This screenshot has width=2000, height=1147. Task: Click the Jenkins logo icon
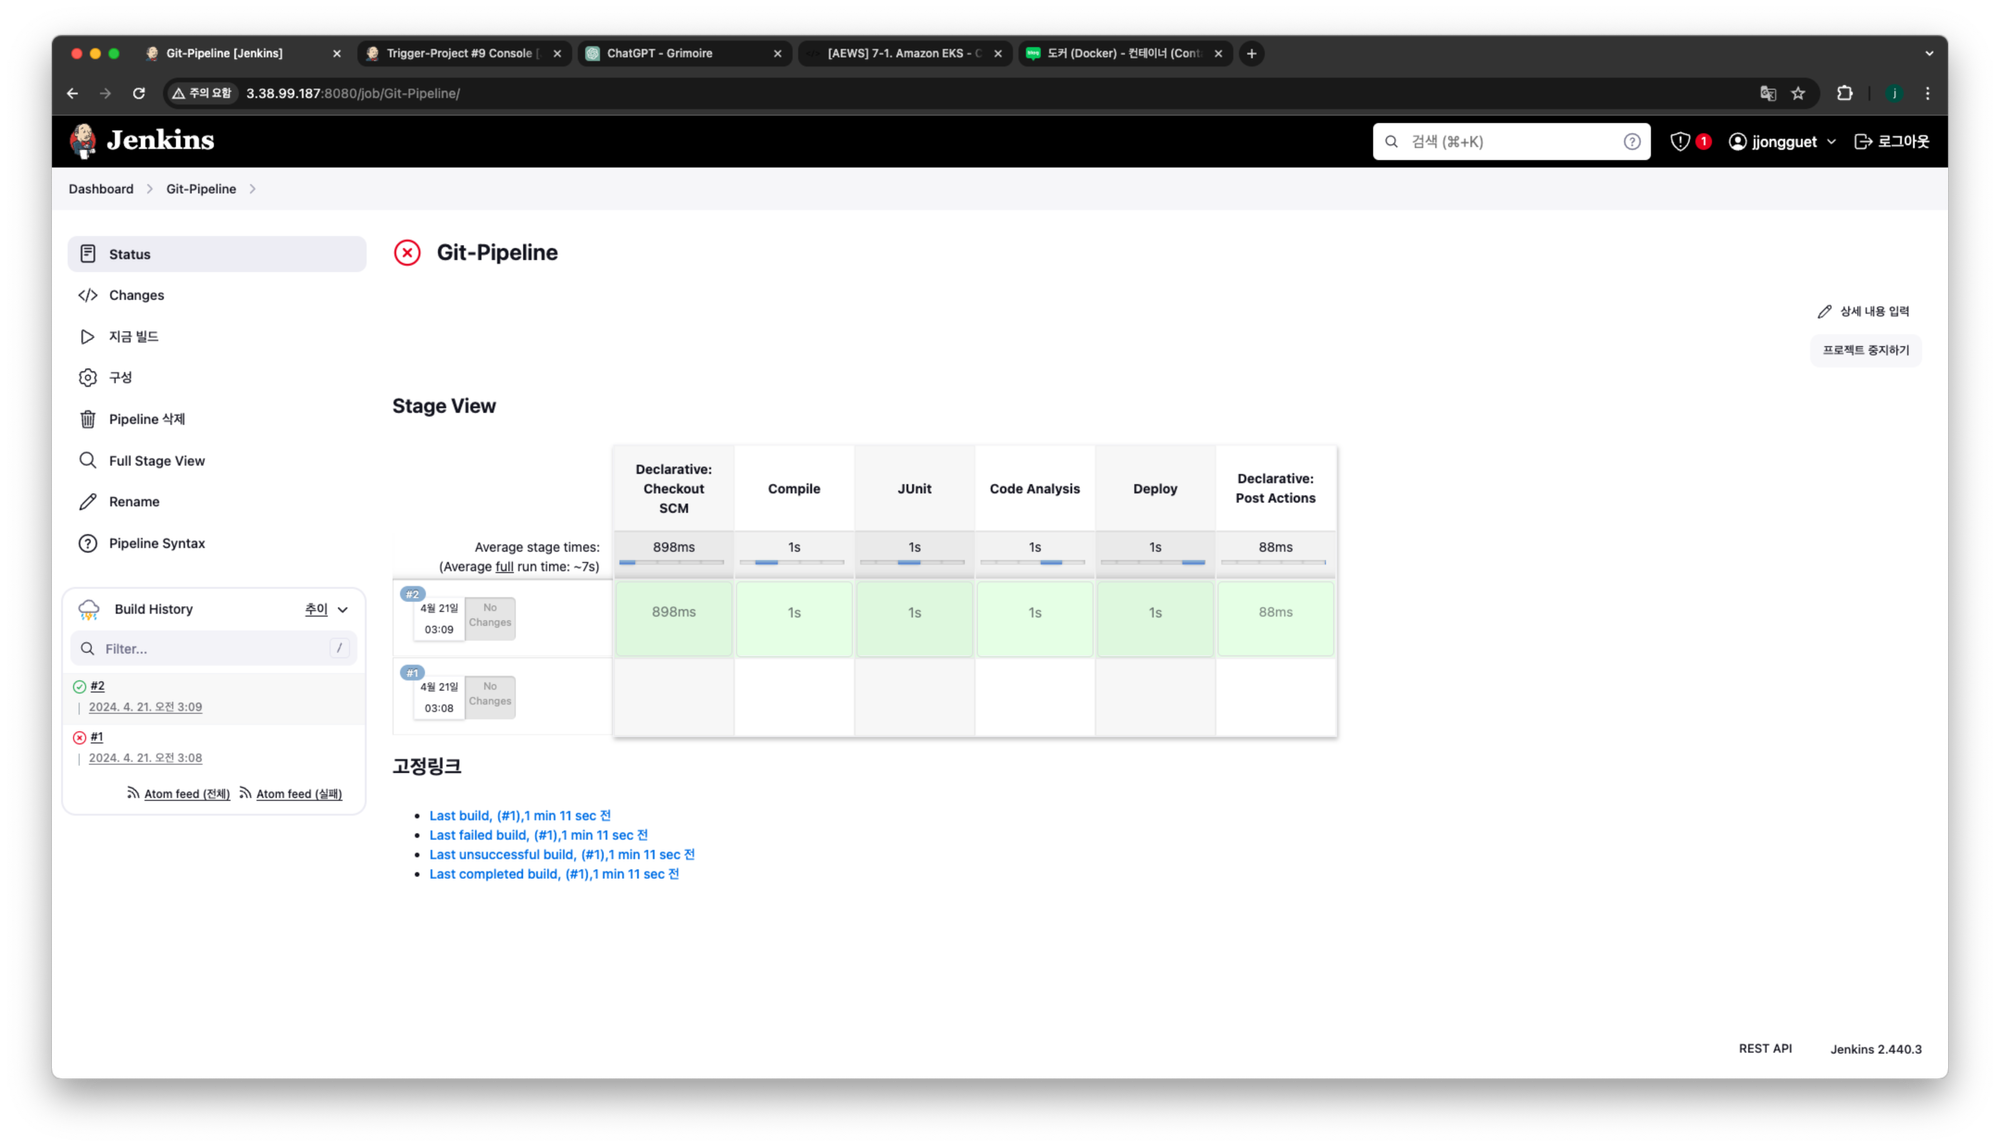(83, 141)
